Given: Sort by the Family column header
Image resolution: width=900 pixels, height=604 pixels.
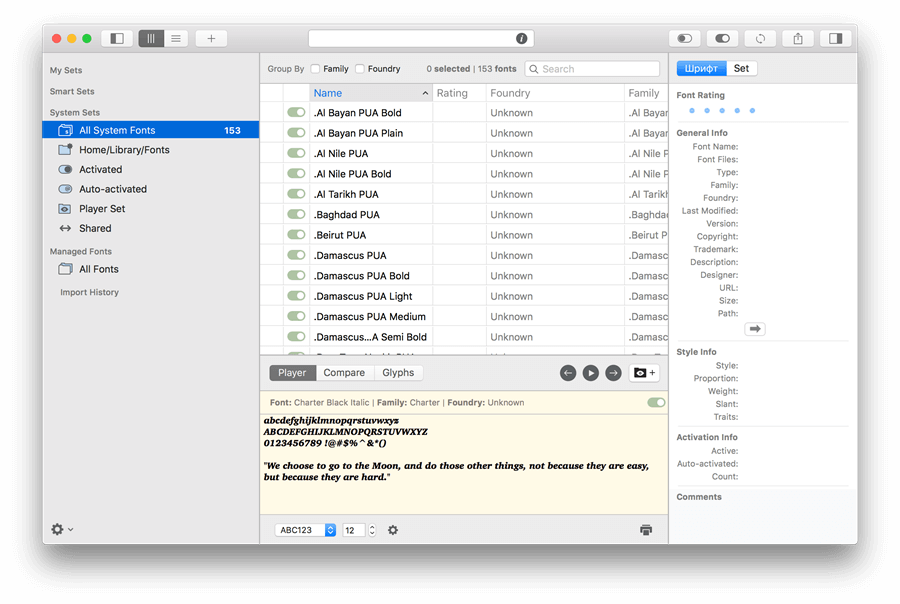Looking at the screenshot, I should point(646,93).
